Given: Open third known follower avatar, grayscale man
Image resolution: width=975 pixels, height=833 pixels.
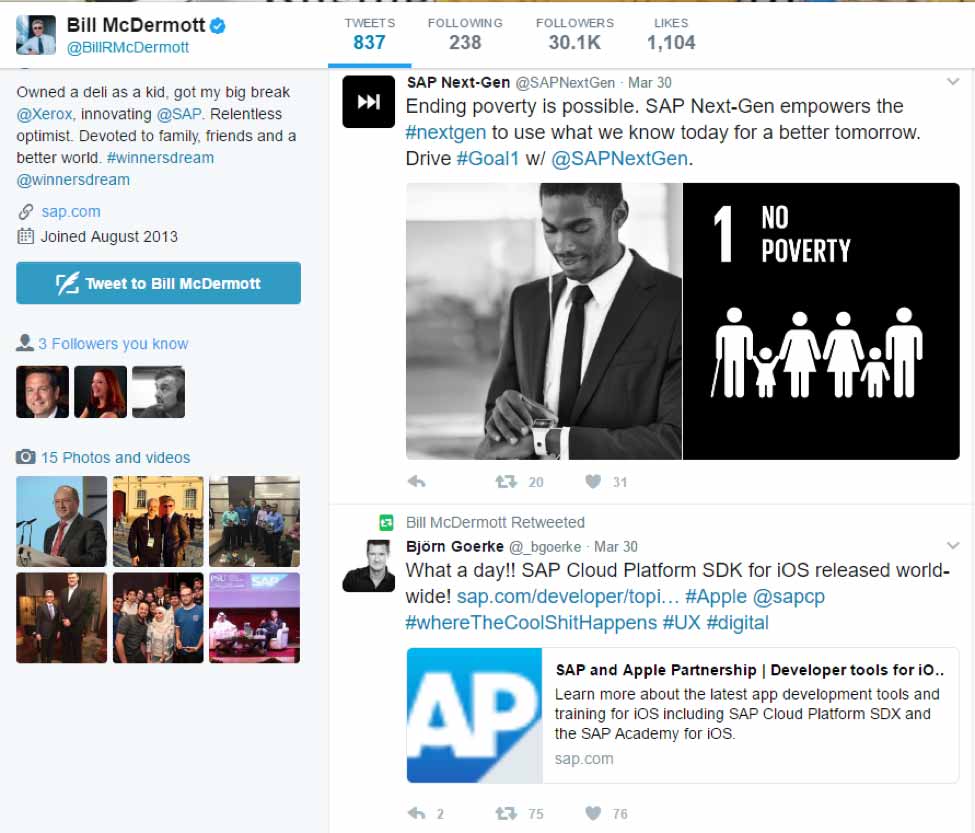Looking at the screenshot, I should (x=158, y=392).
